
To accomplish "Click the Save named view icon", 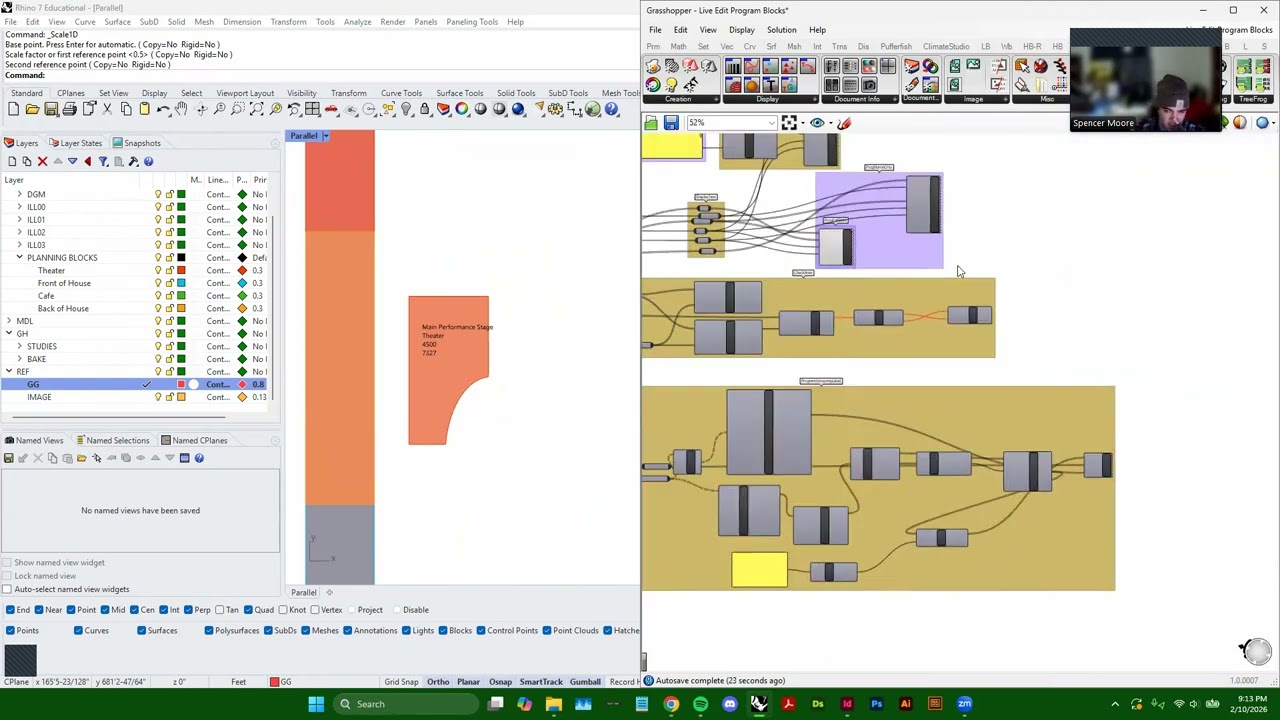I will coord(8,458).
